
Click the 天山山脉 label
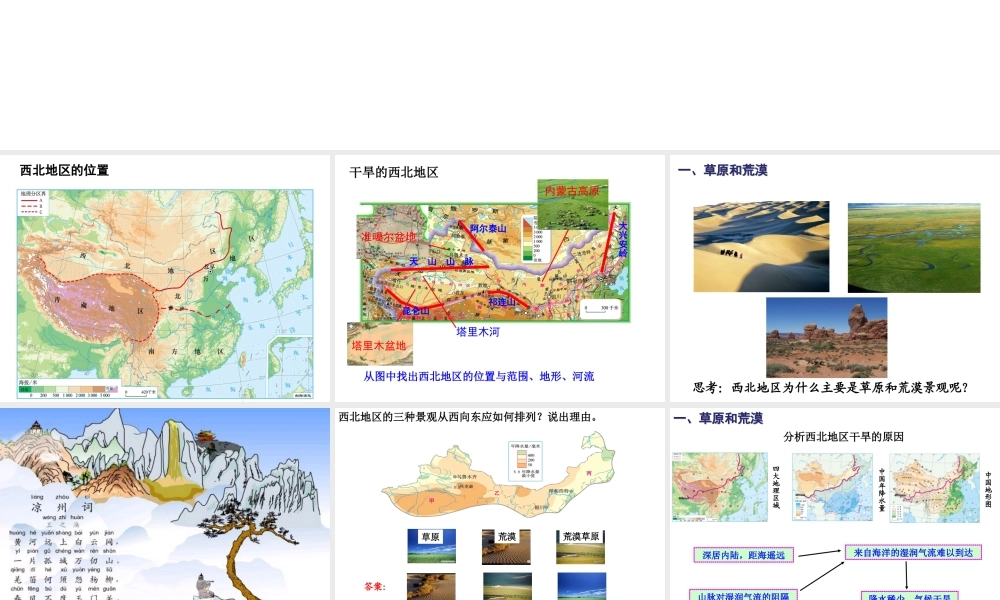point(441,261)
